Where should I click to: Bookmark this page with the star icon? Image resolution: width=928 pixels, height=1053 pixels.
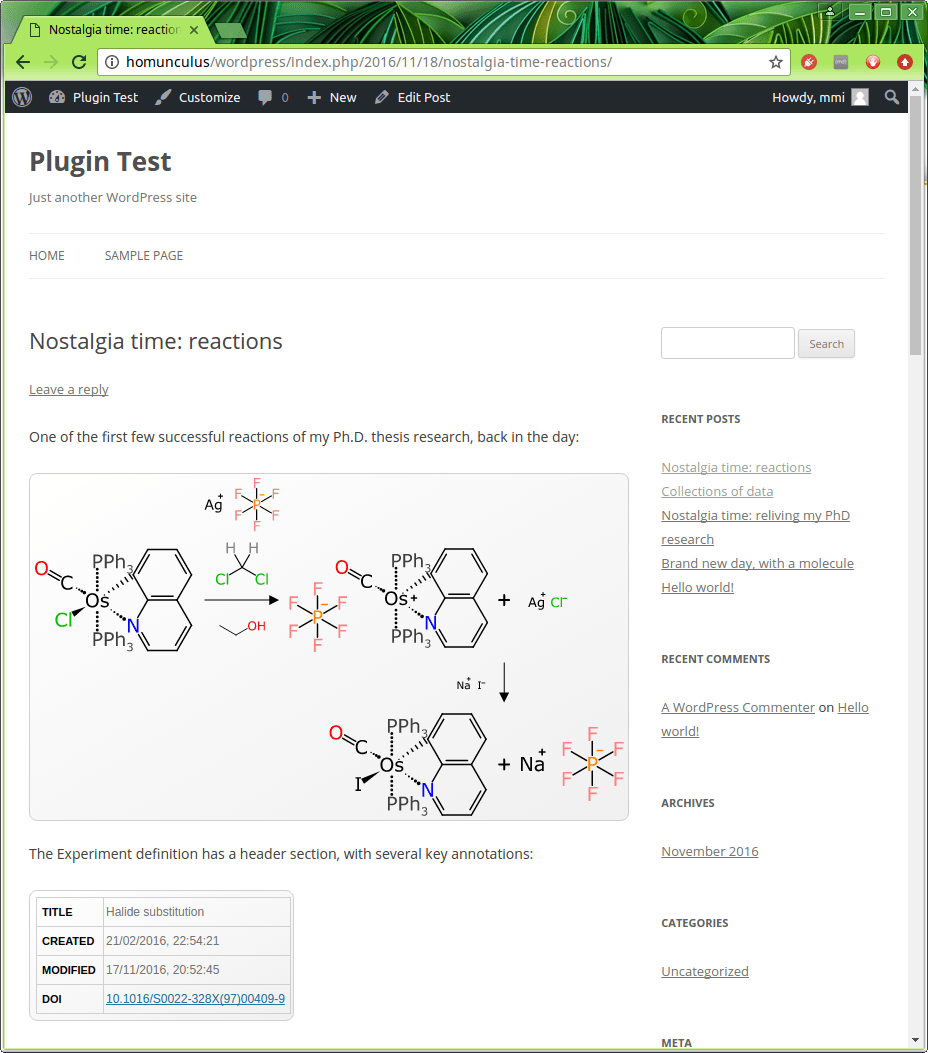pos(775,62)
